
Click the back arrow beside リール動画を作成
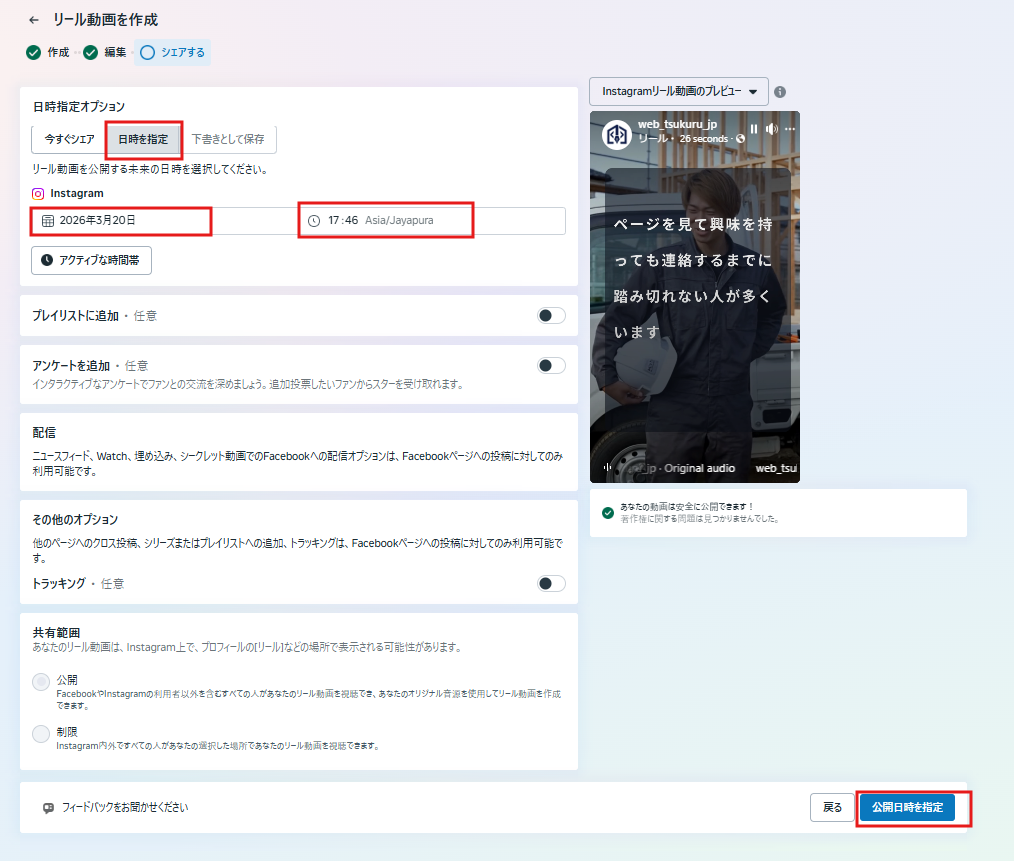click(x=34, y=20)
